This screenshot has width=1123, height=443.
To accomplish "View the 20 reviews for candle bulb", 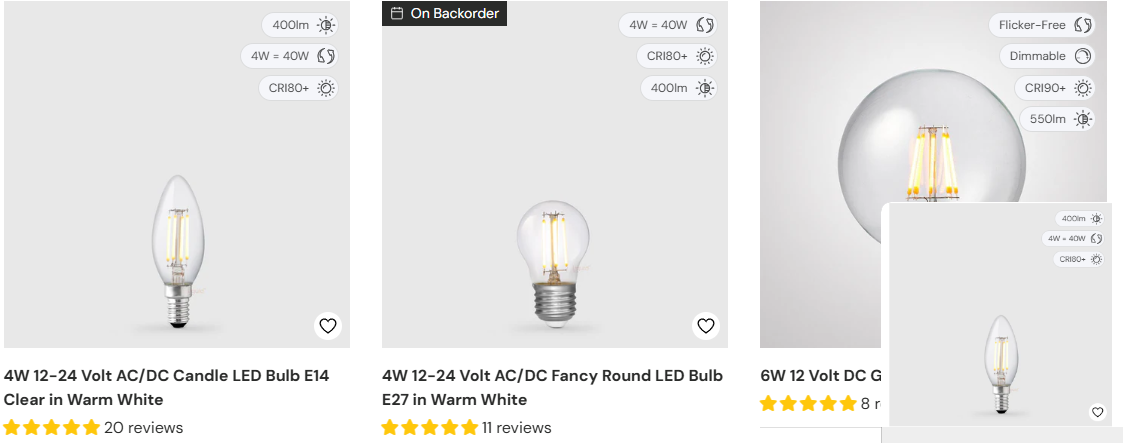I will click(x=143, y=428).
